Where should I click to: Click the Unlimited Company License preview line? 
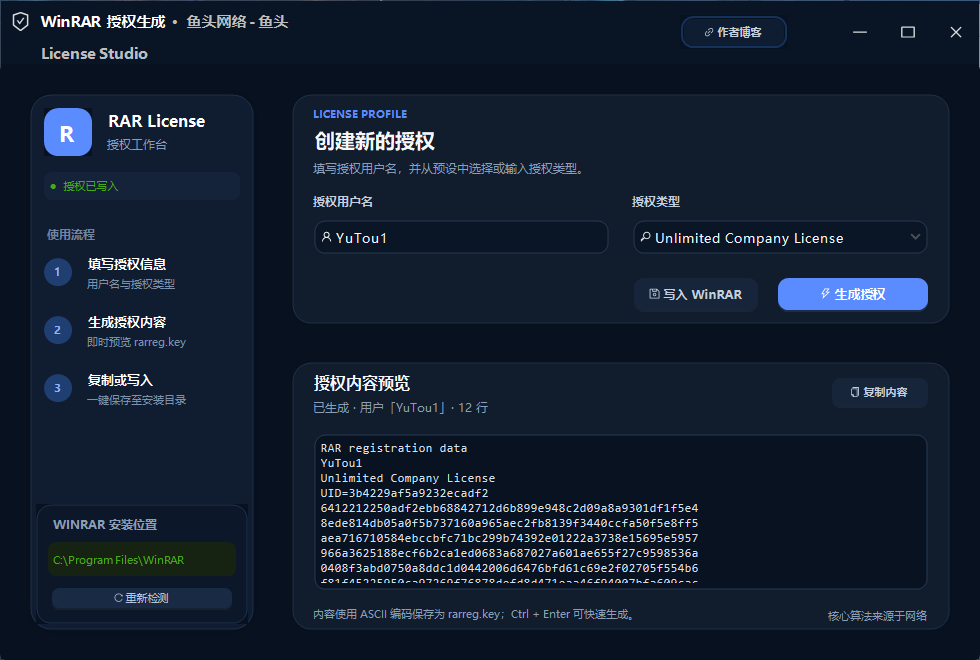[408, 478]
